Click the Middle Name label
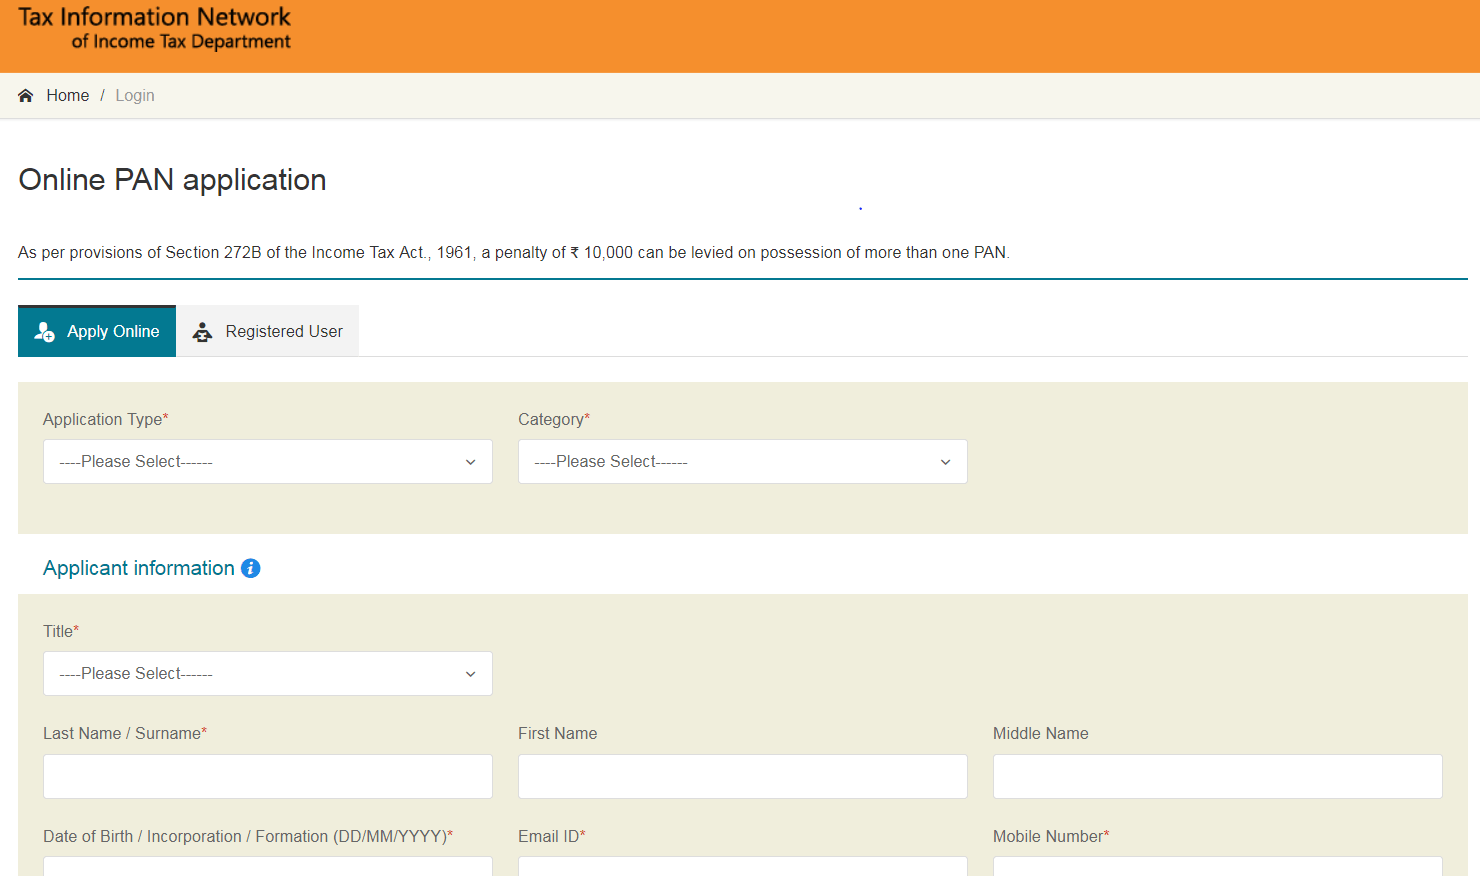Image resolution: width=1480 pixels, height=876 pixels. pos(1041,734)
